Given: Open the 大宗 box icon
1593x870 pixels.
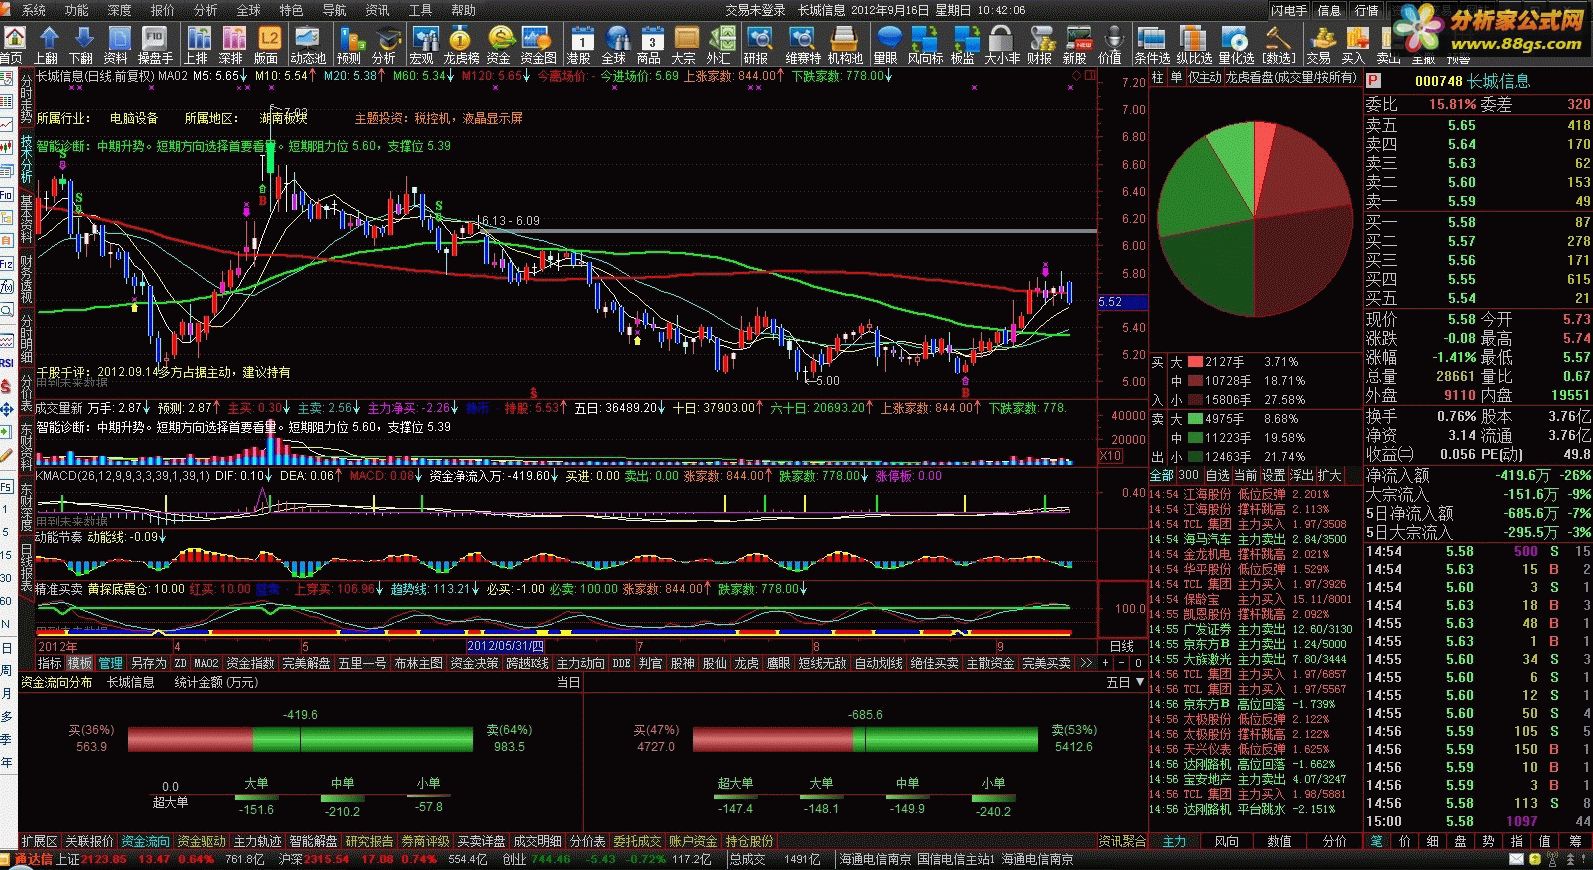Looking at the screenshot, I should pos(684,45).
